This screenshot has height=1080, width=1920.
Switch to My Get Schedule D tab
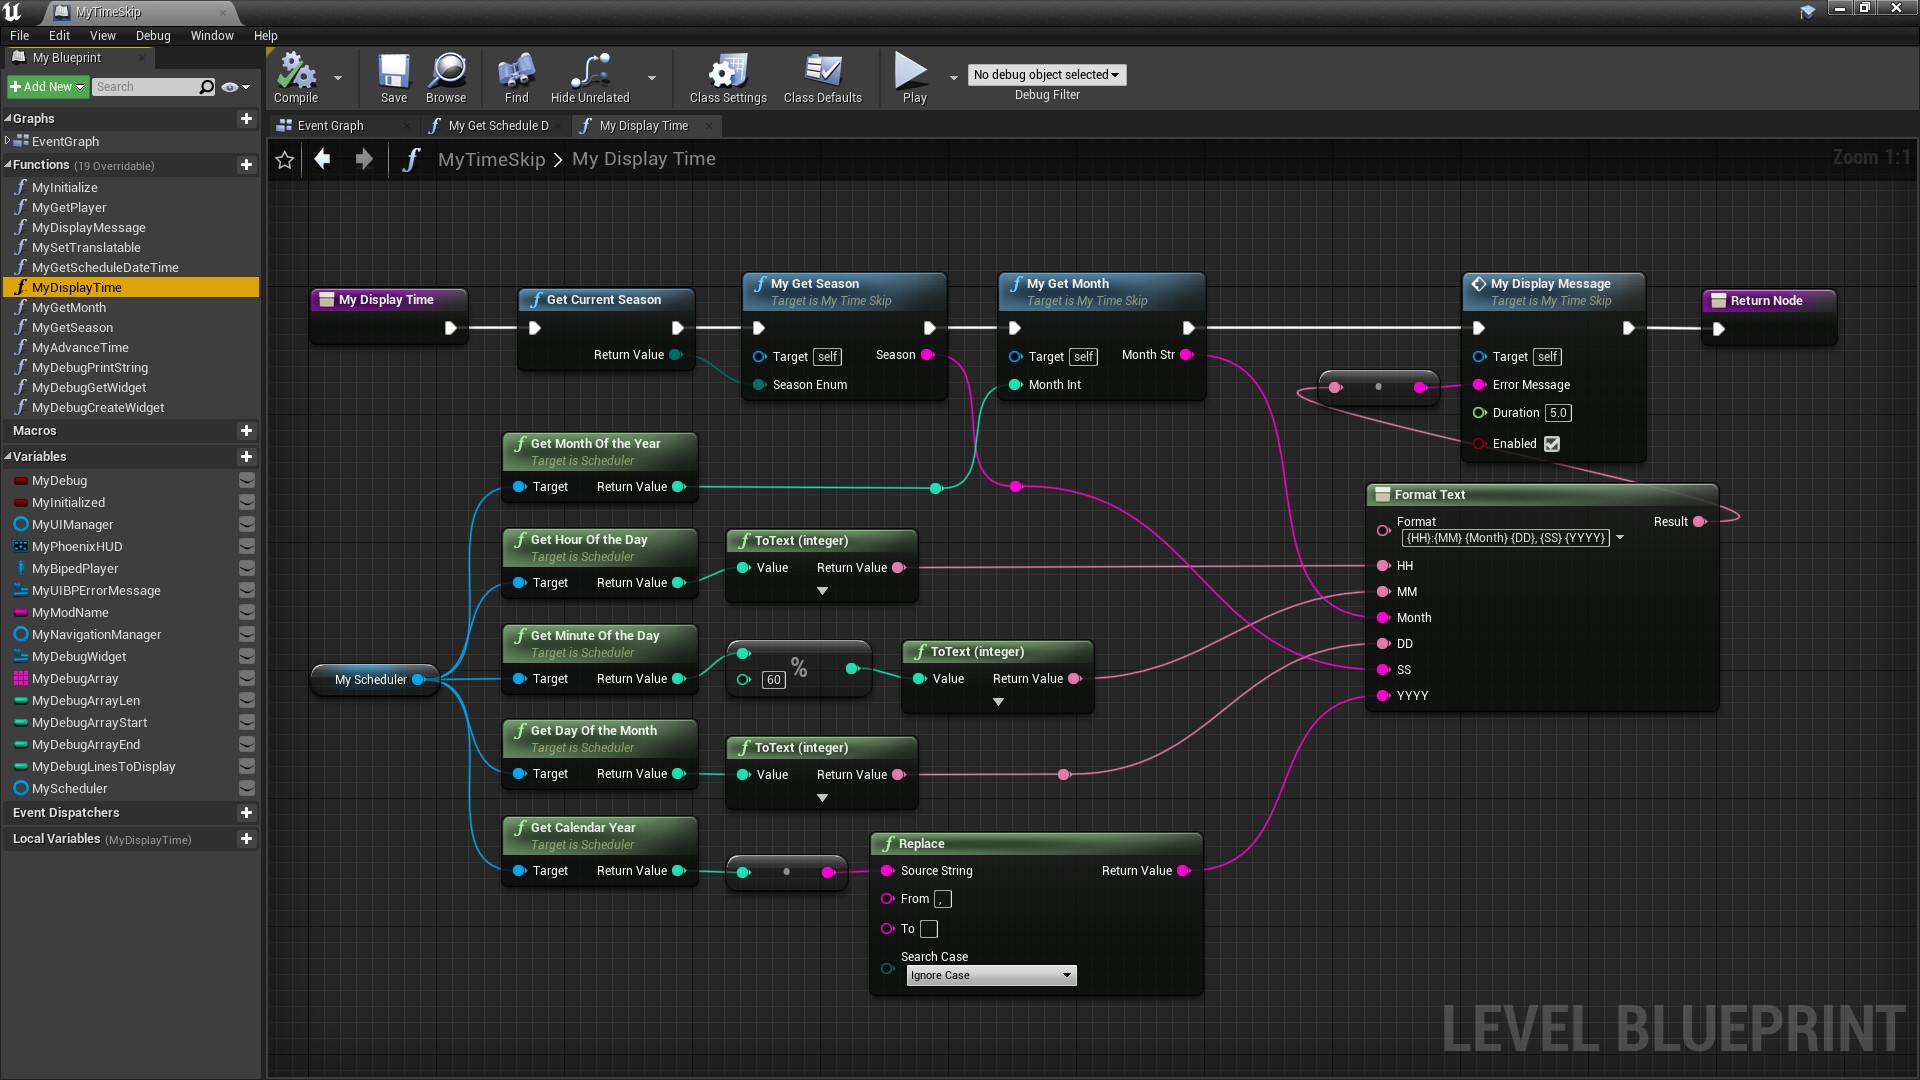click(497, 126)
